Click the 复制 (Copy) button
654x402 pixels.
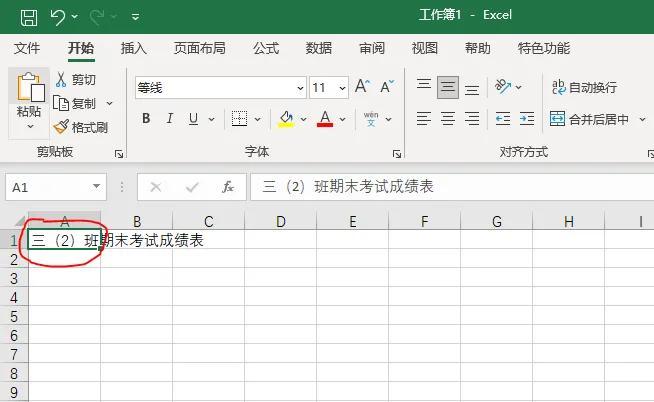[76, 103]
